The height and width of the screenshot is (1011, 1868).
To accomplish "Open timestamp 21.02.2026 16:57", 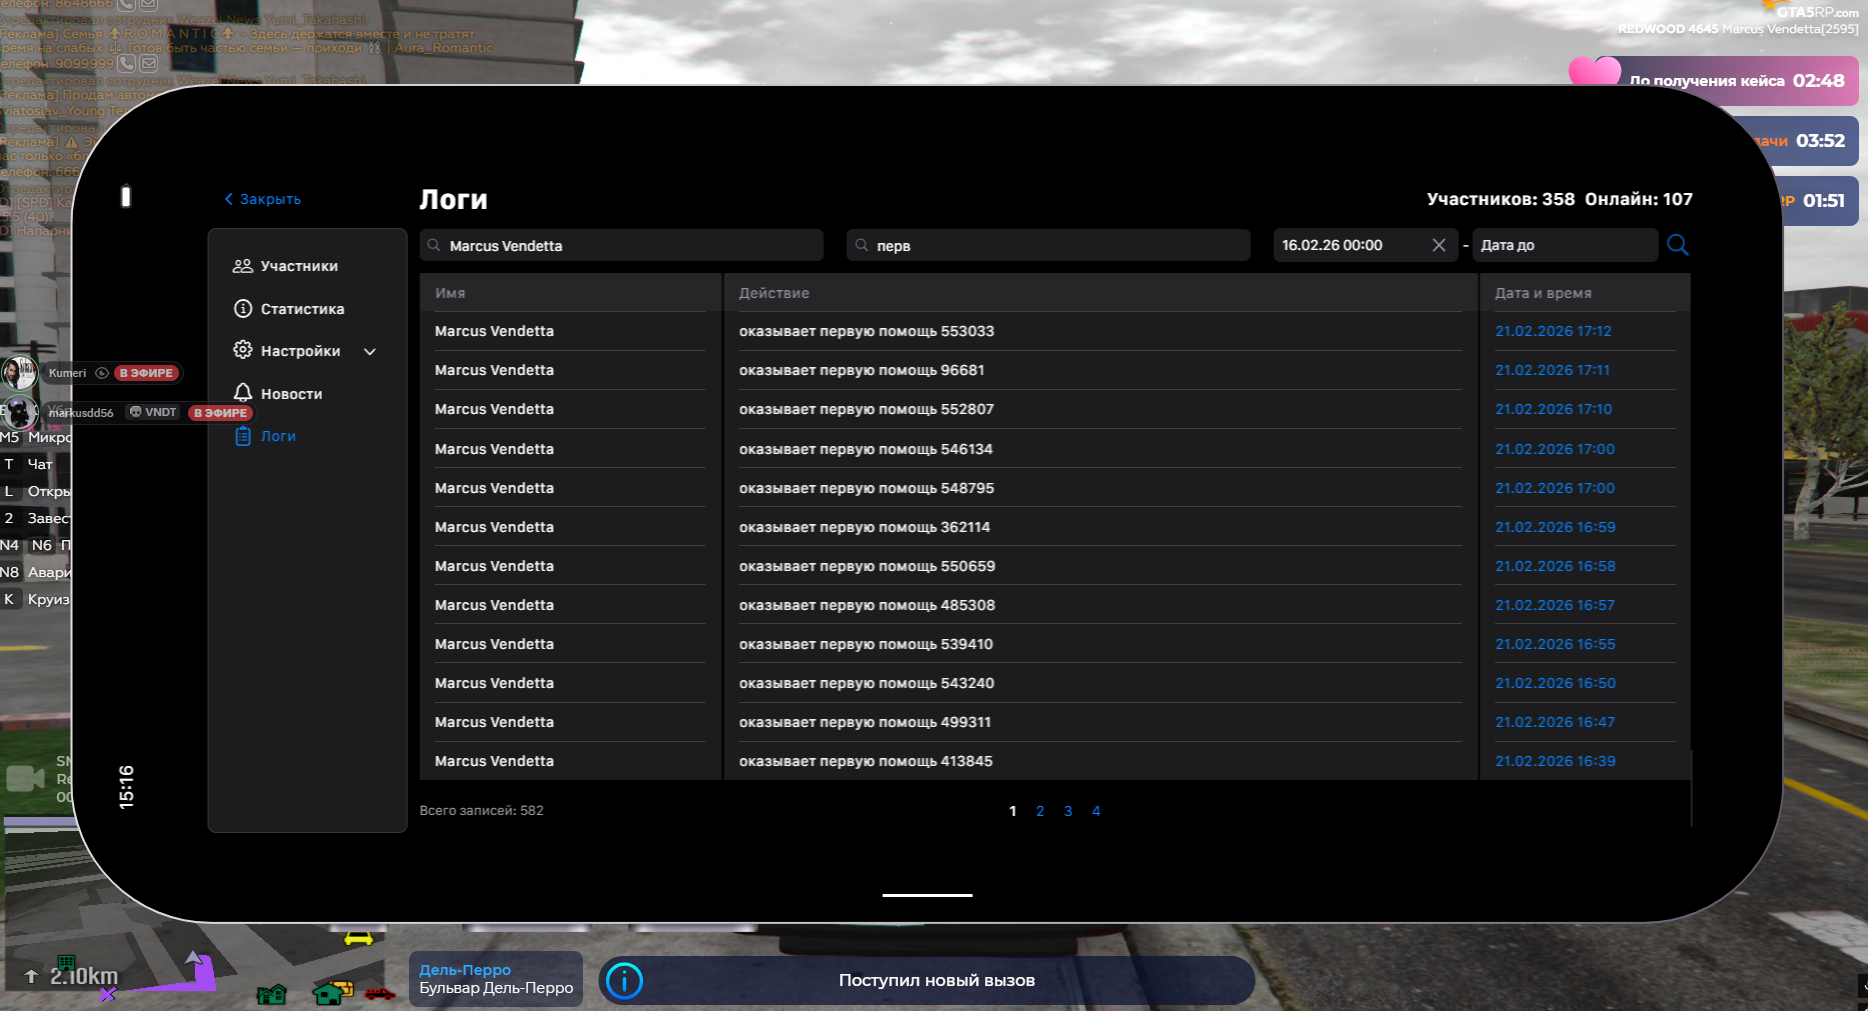I will pyautogui.click(x=1555, y=605).
